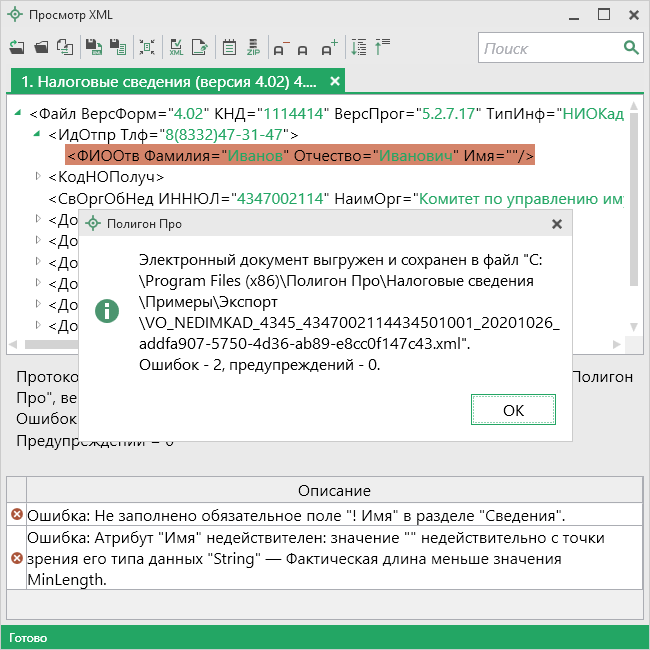The image size is (650, 650).
Task: Expand the КодНОПолуч tree node
Action: point(38,177)
